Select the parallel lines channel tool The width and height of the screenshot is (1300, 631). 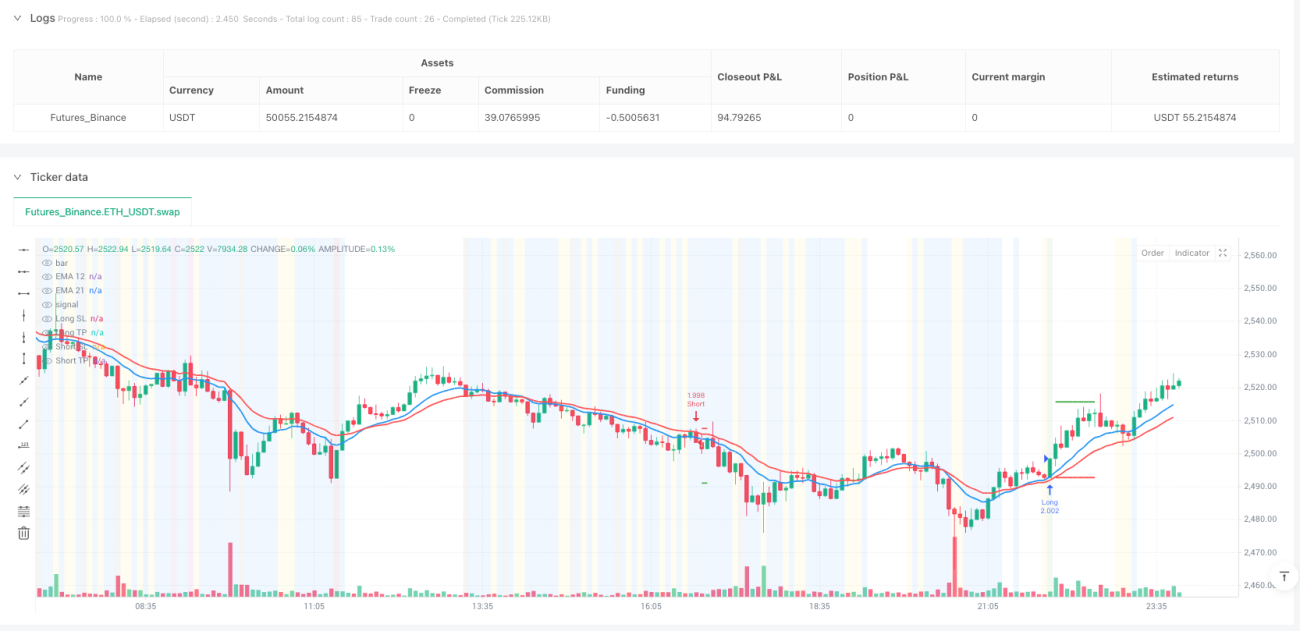pyautogui.click(x=24, y=467)
